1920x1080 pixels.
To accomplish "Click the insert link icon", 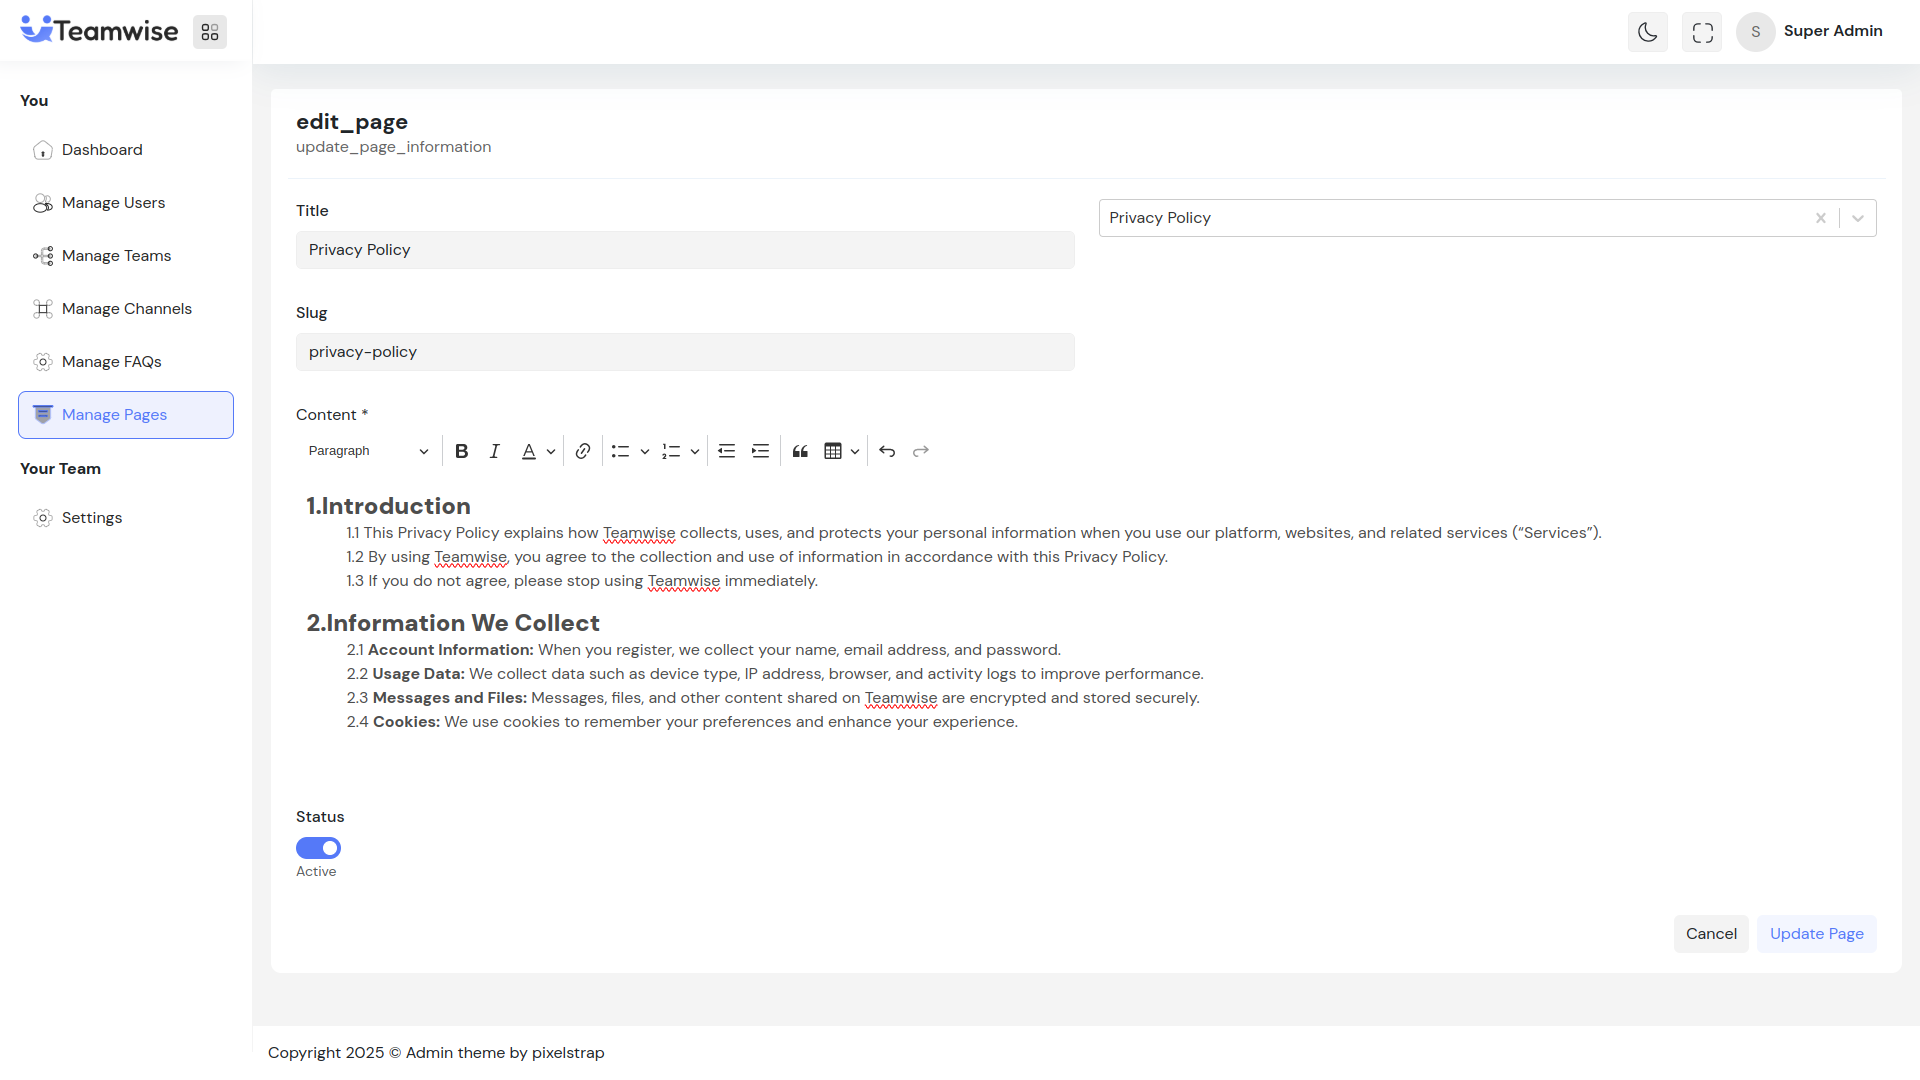I will (x=583, y=451).
